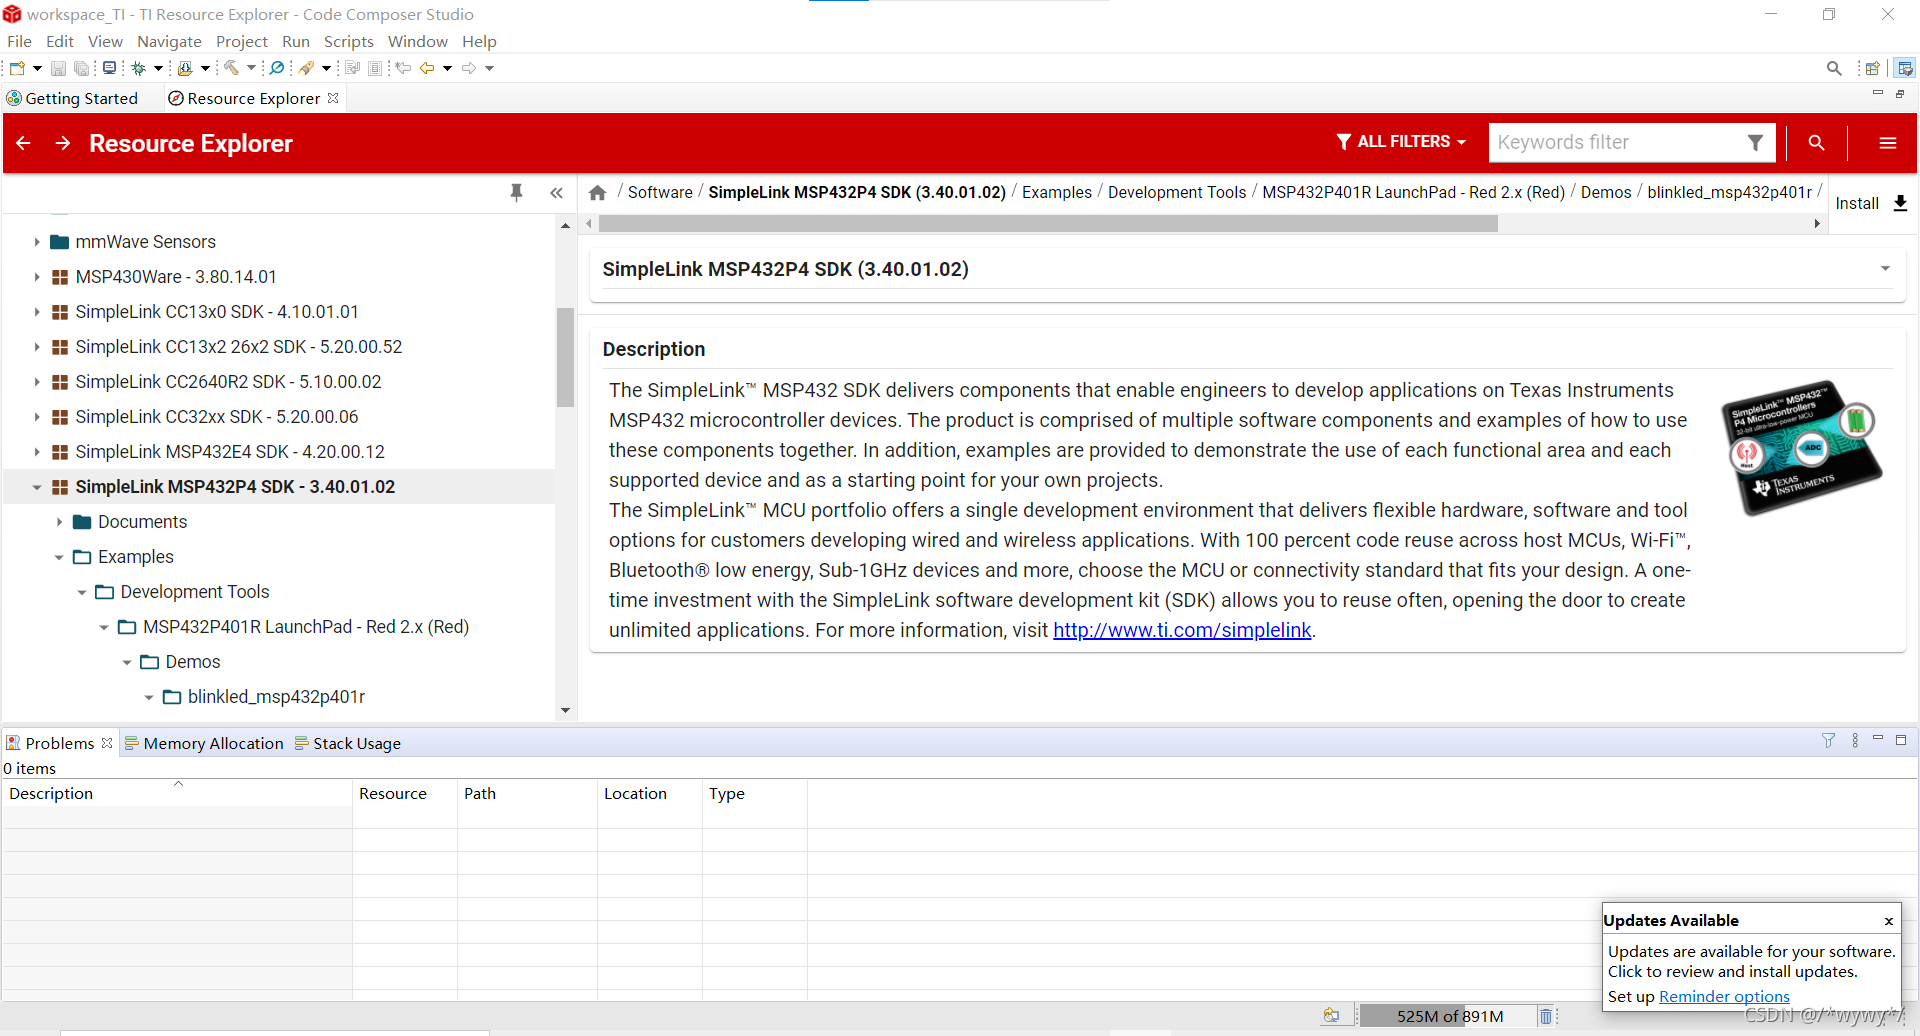Image resolution: width=1920 pixels, height=1036 pixels.
Task: Click the Build hammer icon
Action: pyautogui.click(x=231, y=68)
